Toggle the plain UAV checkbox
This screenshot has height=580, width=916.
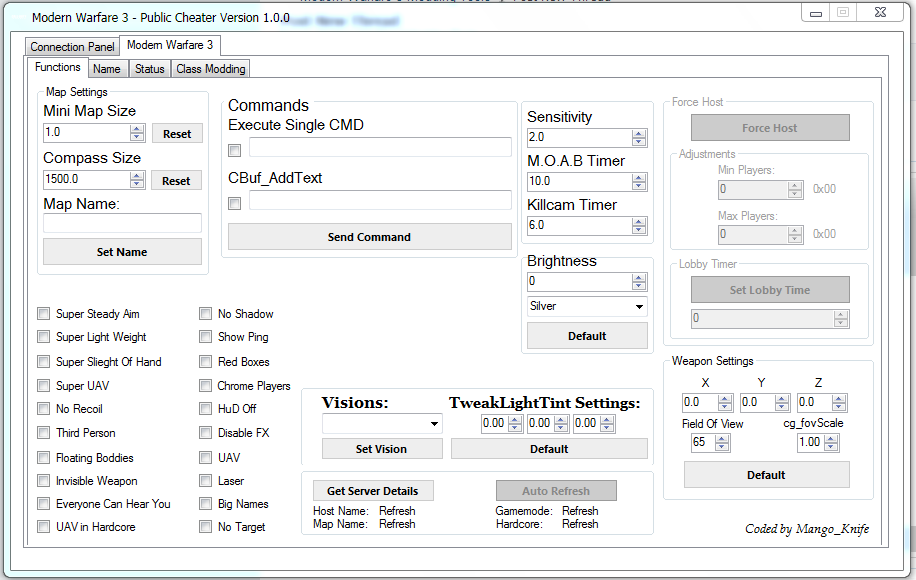[205, 457]
